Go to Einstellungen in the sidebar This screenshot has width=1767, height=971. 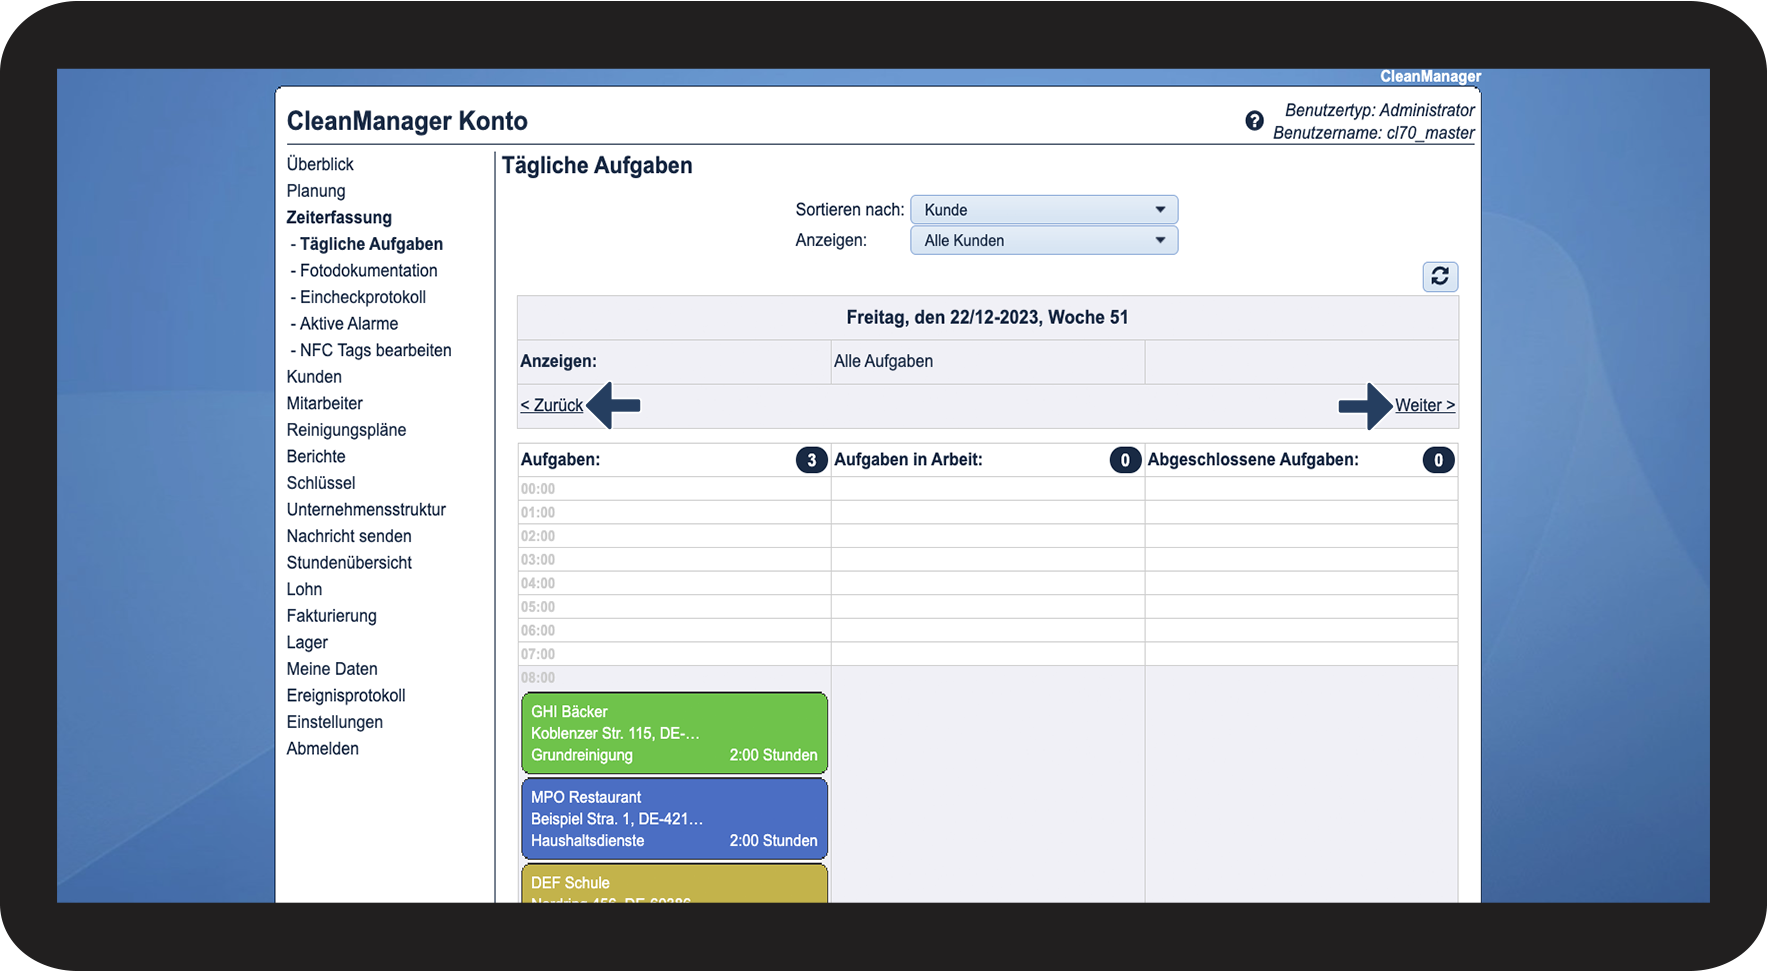[334, 722]
